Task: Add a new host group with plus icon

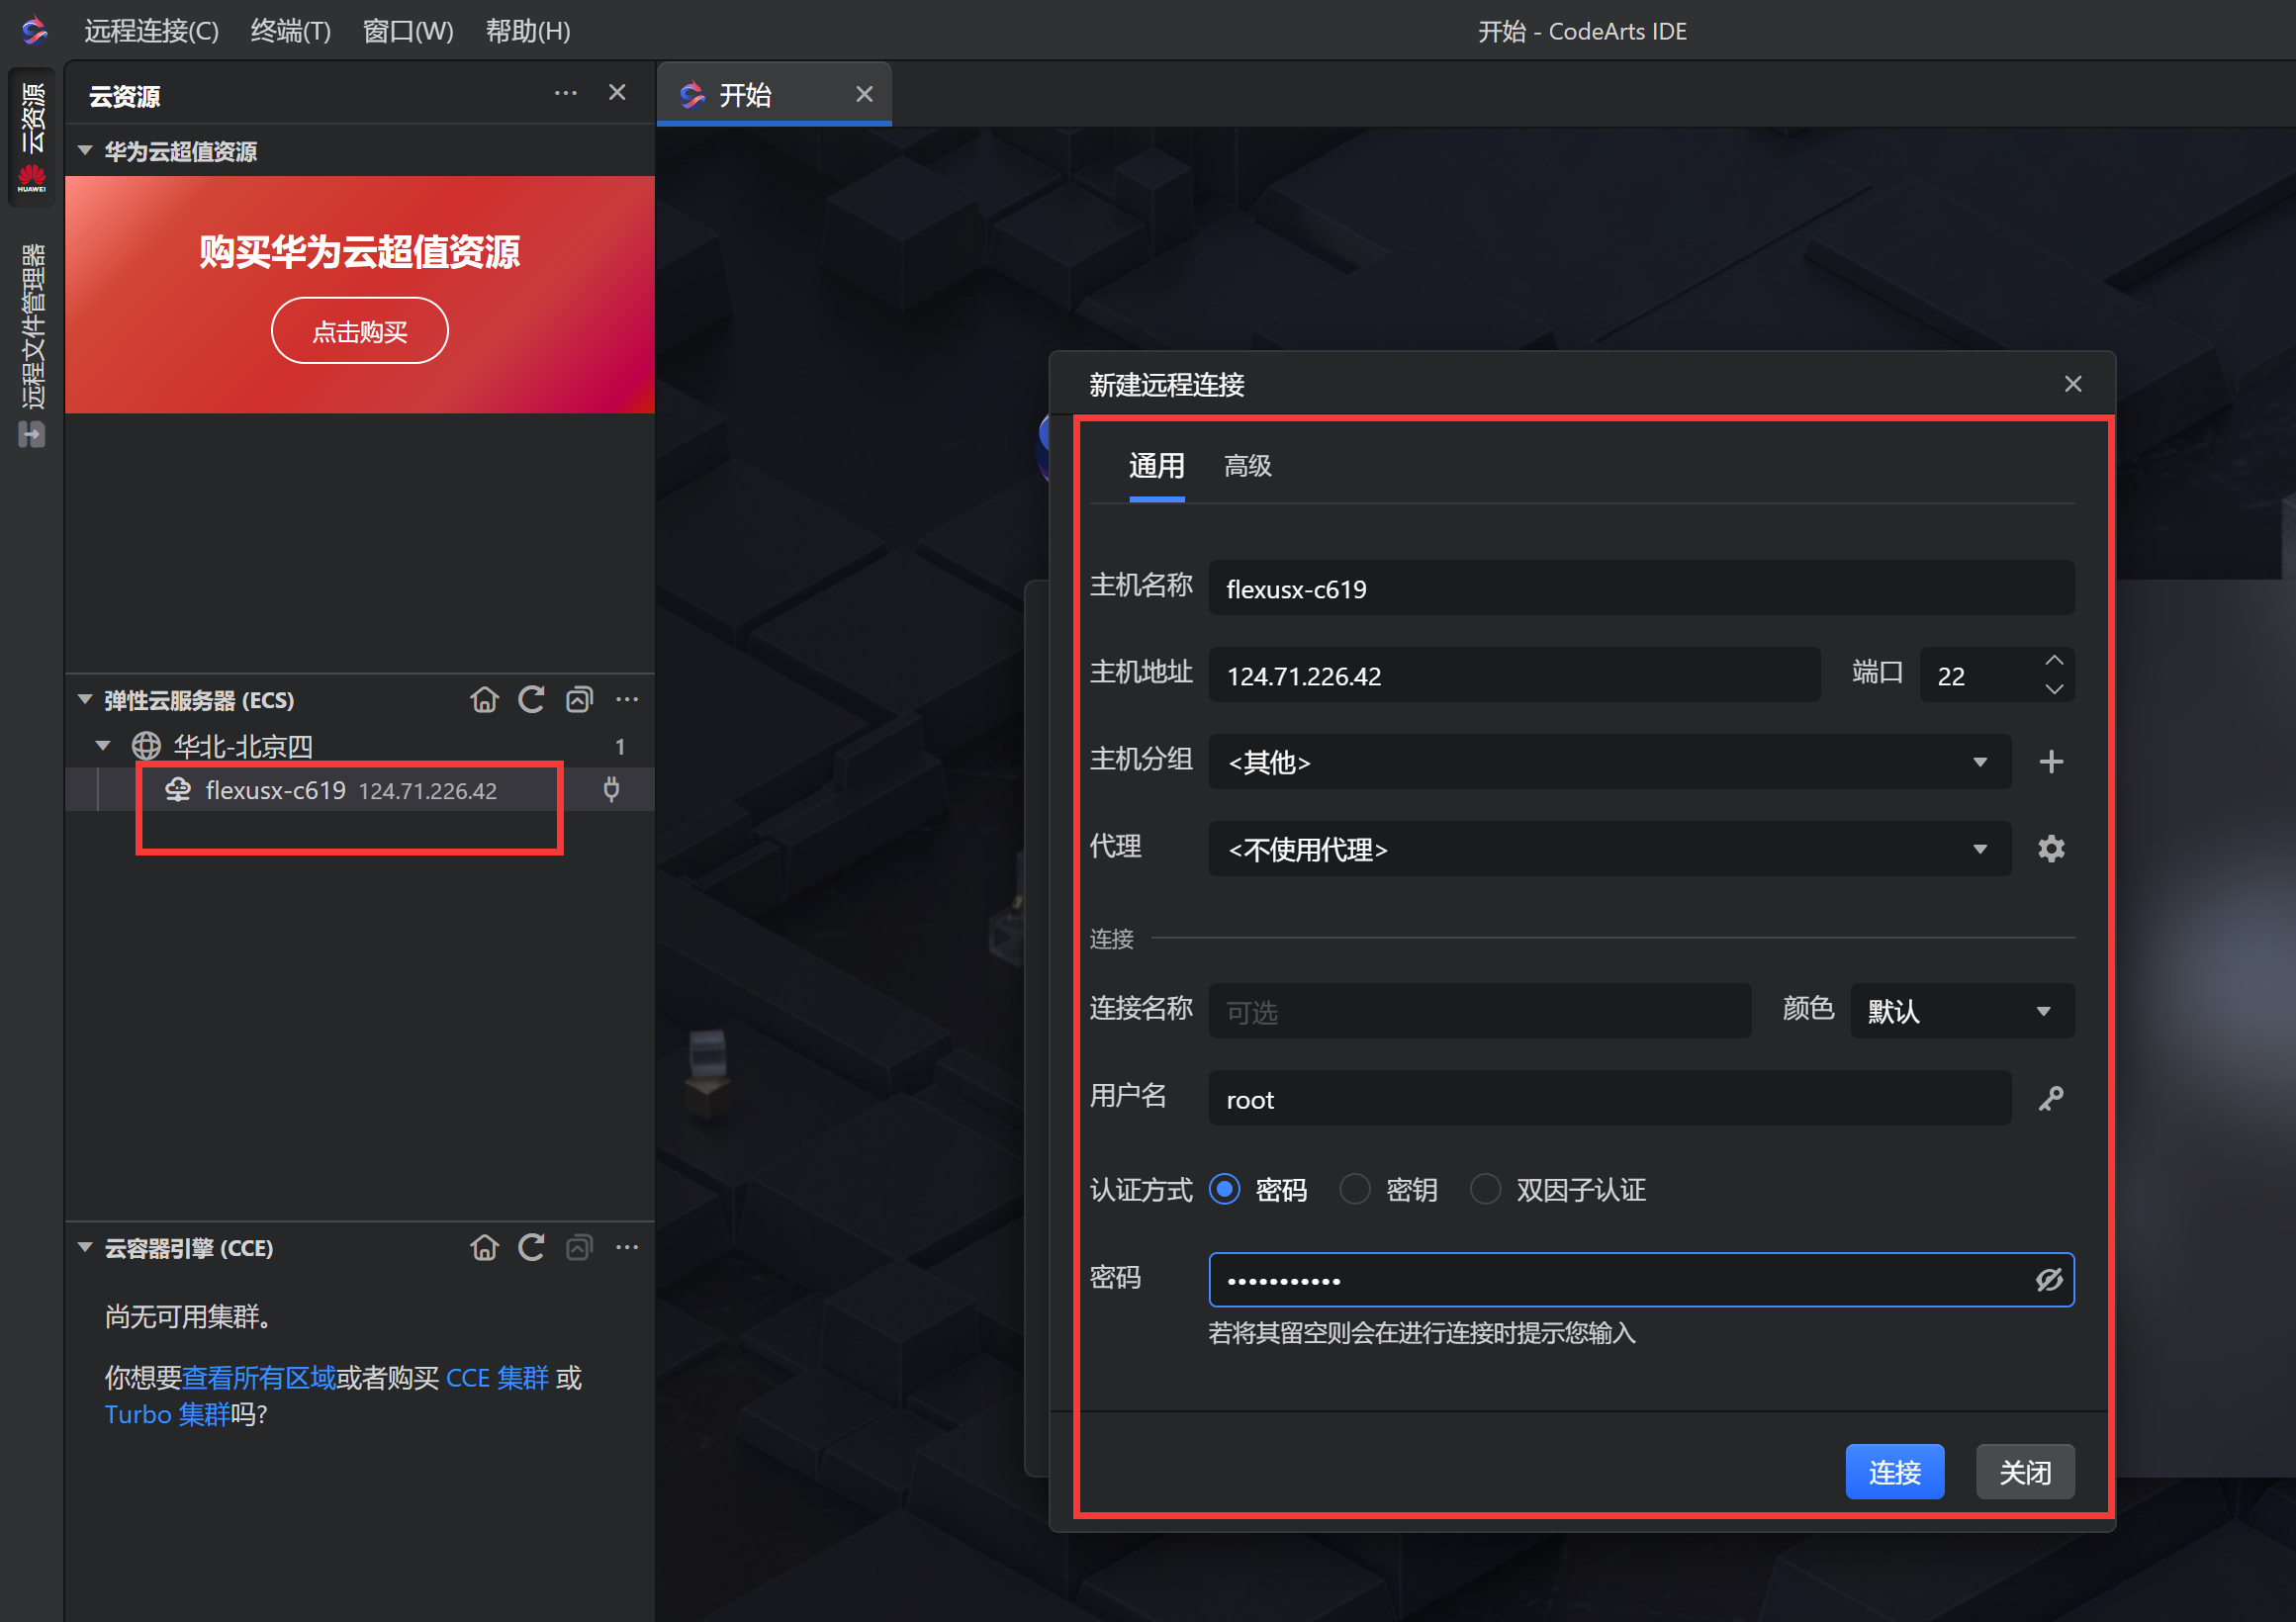Action: pyautogui.click(x=2051, y=762)
